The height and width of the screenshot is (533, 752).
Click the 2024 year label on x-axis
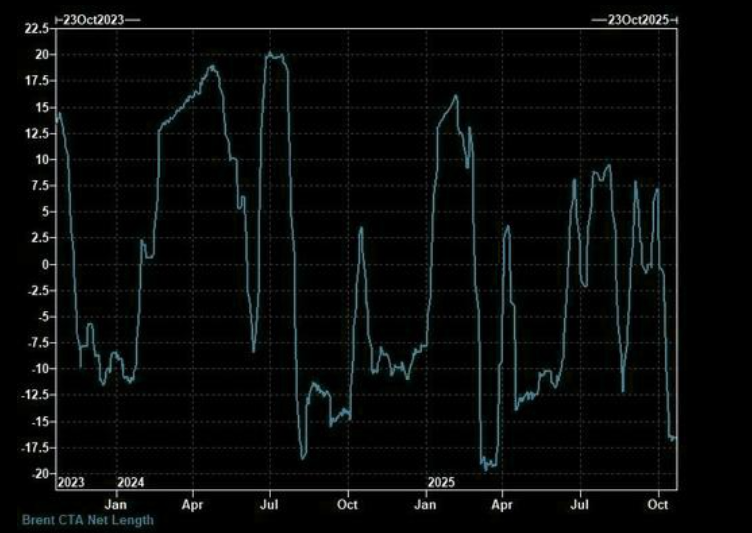(x=132, y=482)
